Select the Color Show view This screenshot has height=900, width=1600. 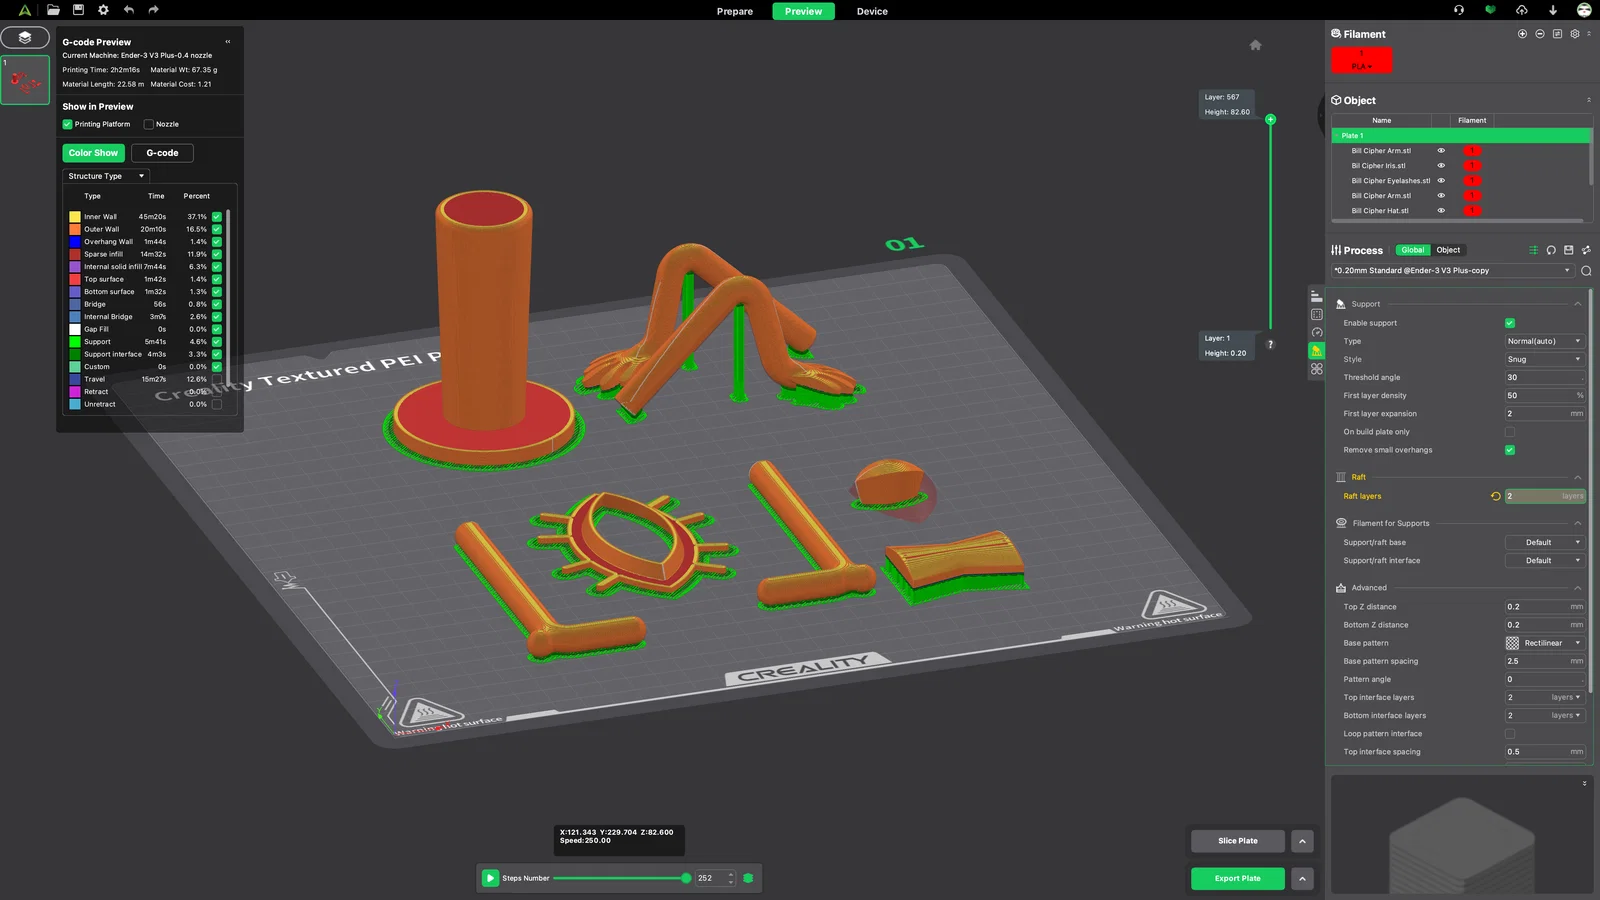pyautogui.click(x=93, y=153)
